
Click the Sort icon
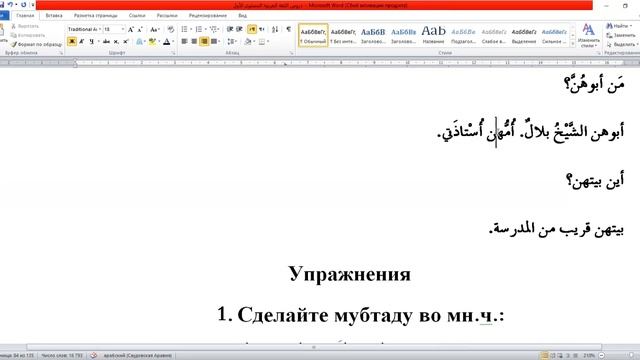coord(275,29)
